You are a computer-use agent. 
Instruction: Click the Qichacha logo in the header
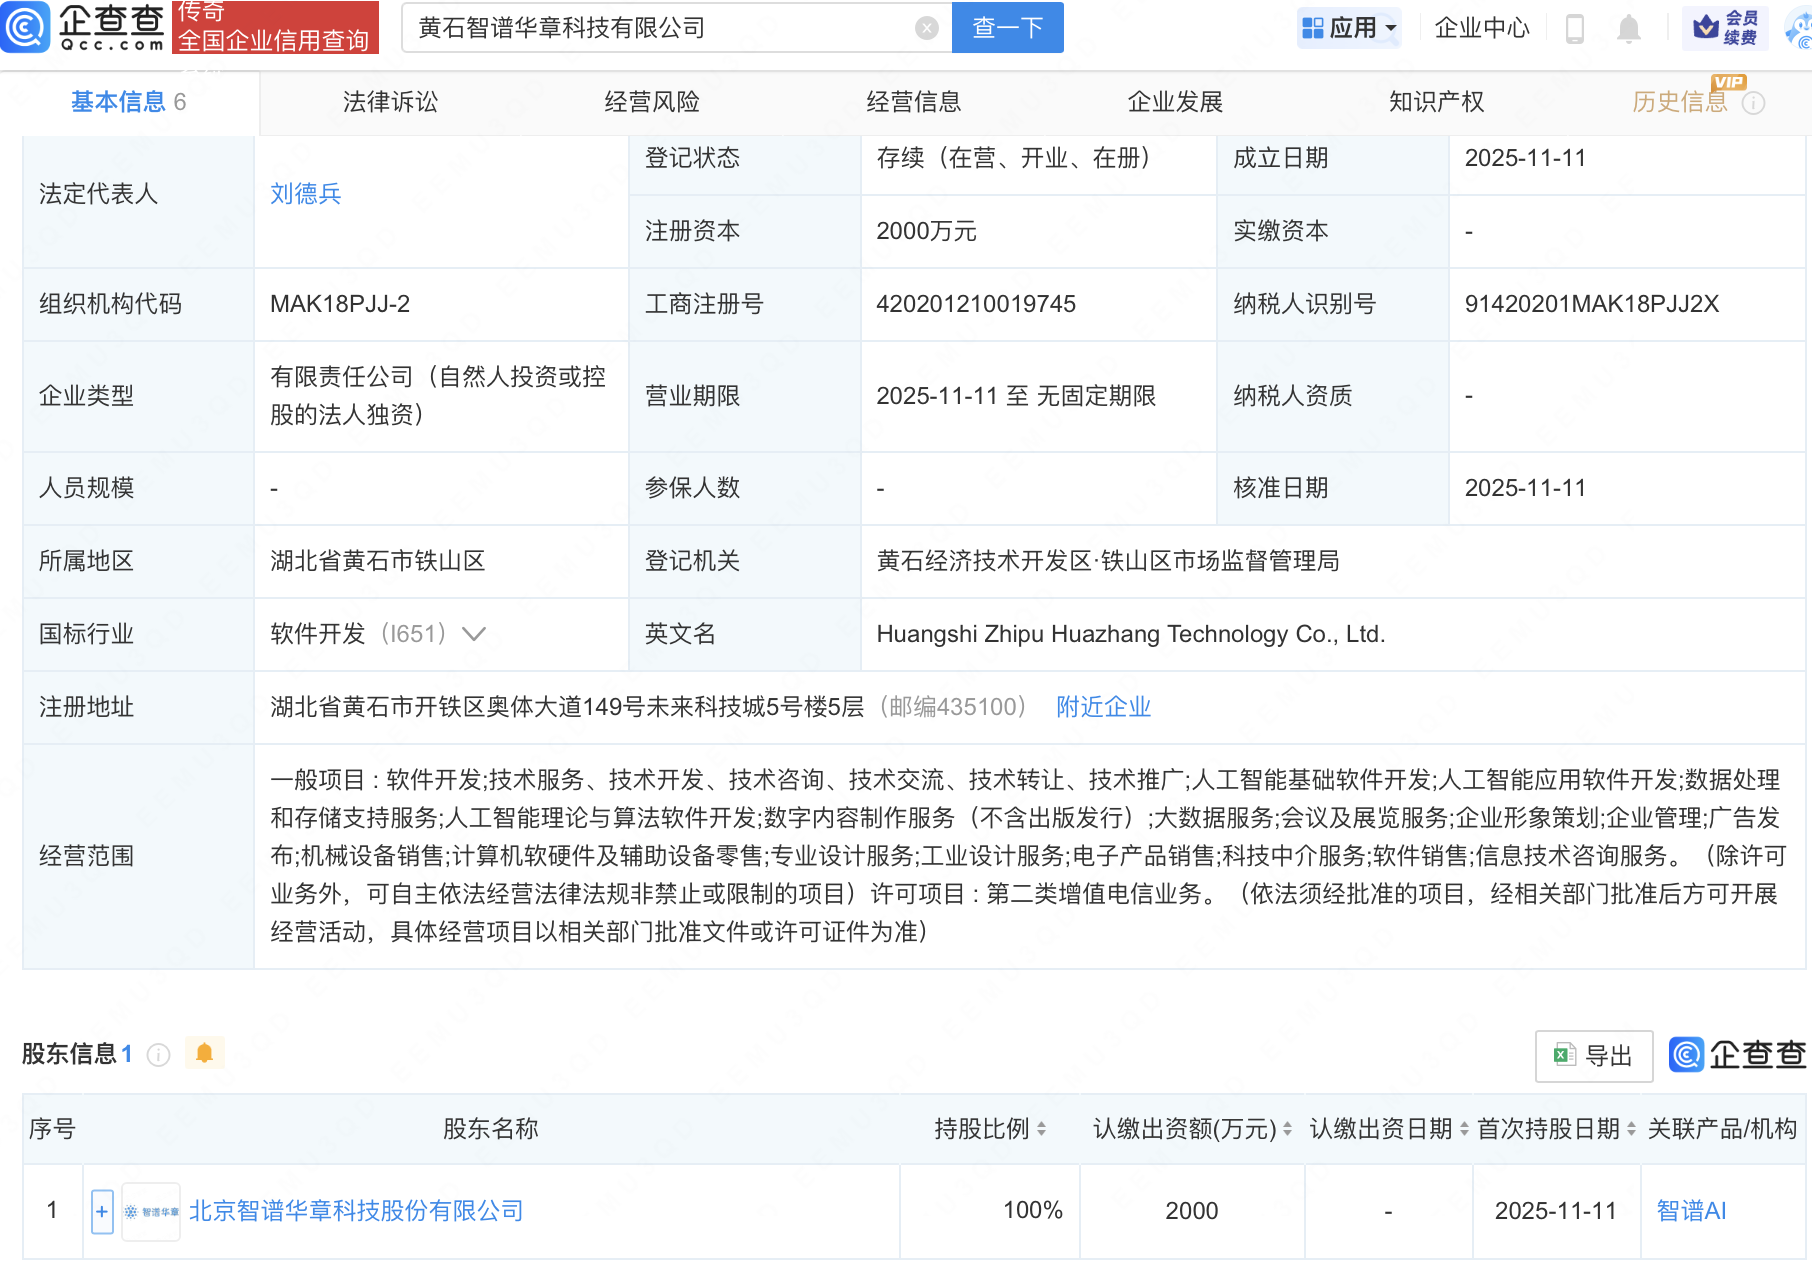84,27
